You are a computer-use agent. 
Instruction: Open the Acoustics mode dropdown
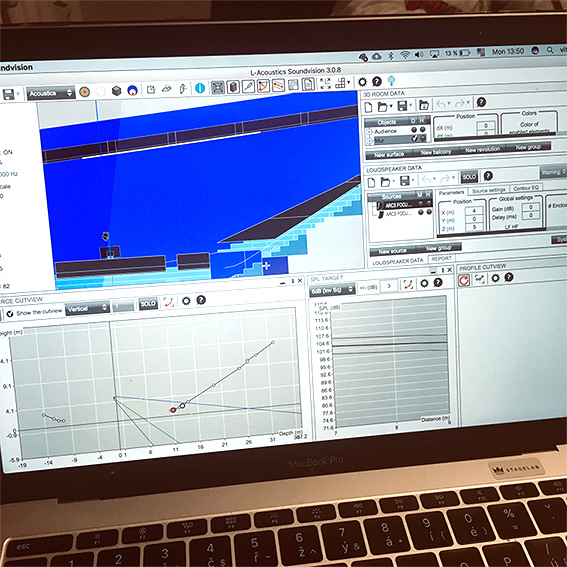(51, 93)
